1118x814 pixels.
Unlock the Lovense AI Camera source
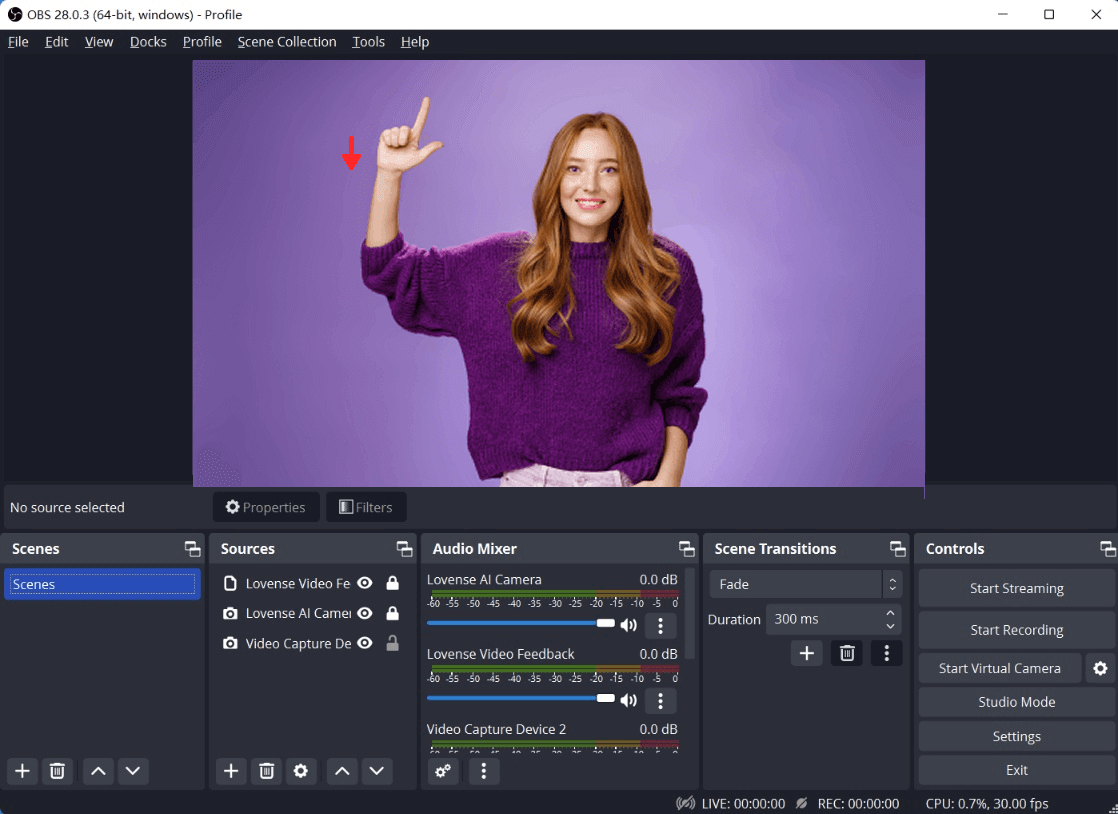pyautogui.click(x=392, y=613)
